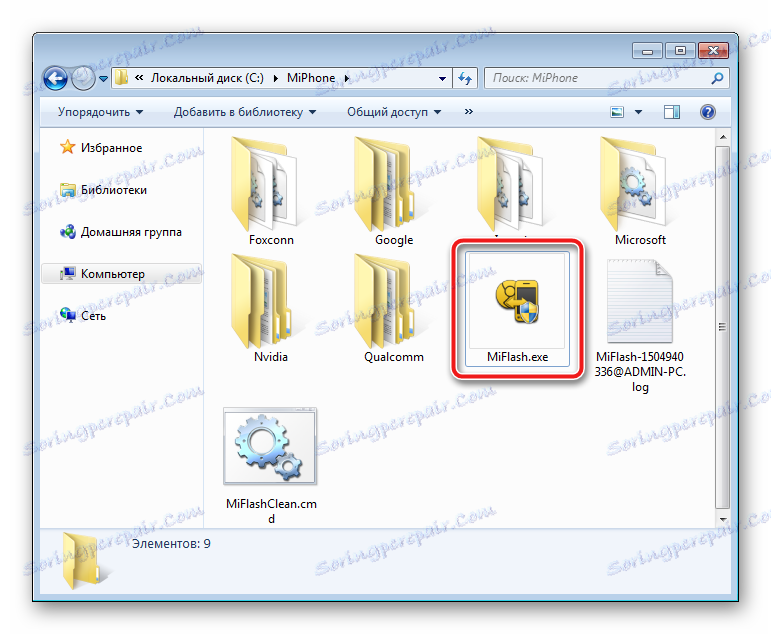The width and height of the screenshot is (771, 634).
Task: Go back with the blue Back arrow
Action: click(55, 78)
